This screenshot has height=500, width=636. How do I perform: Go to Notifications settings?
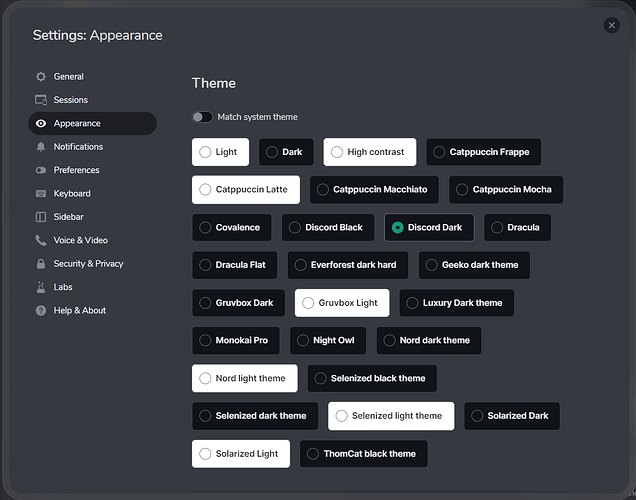(92, 147)
